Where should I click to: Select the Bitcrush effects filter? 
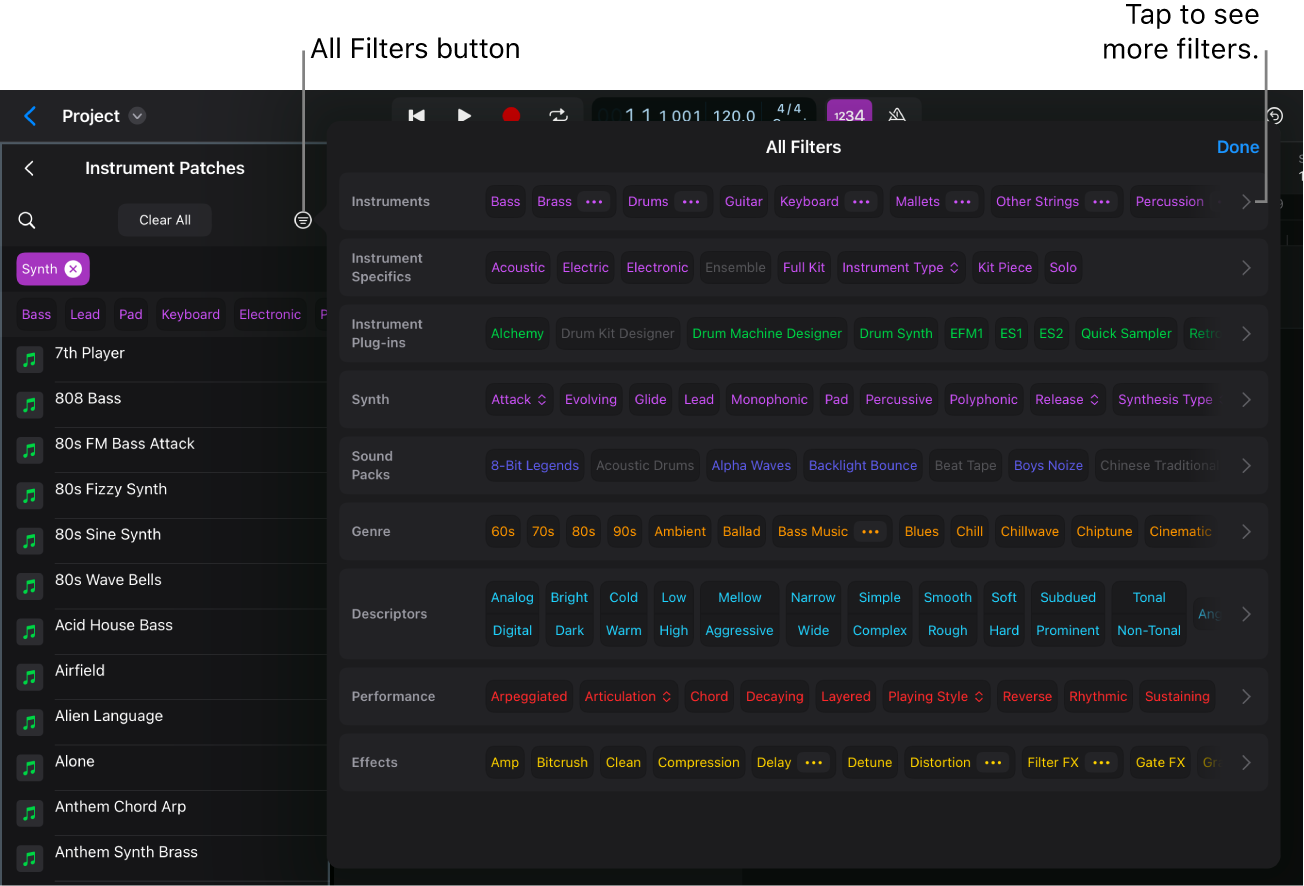(x=562, y=763)
